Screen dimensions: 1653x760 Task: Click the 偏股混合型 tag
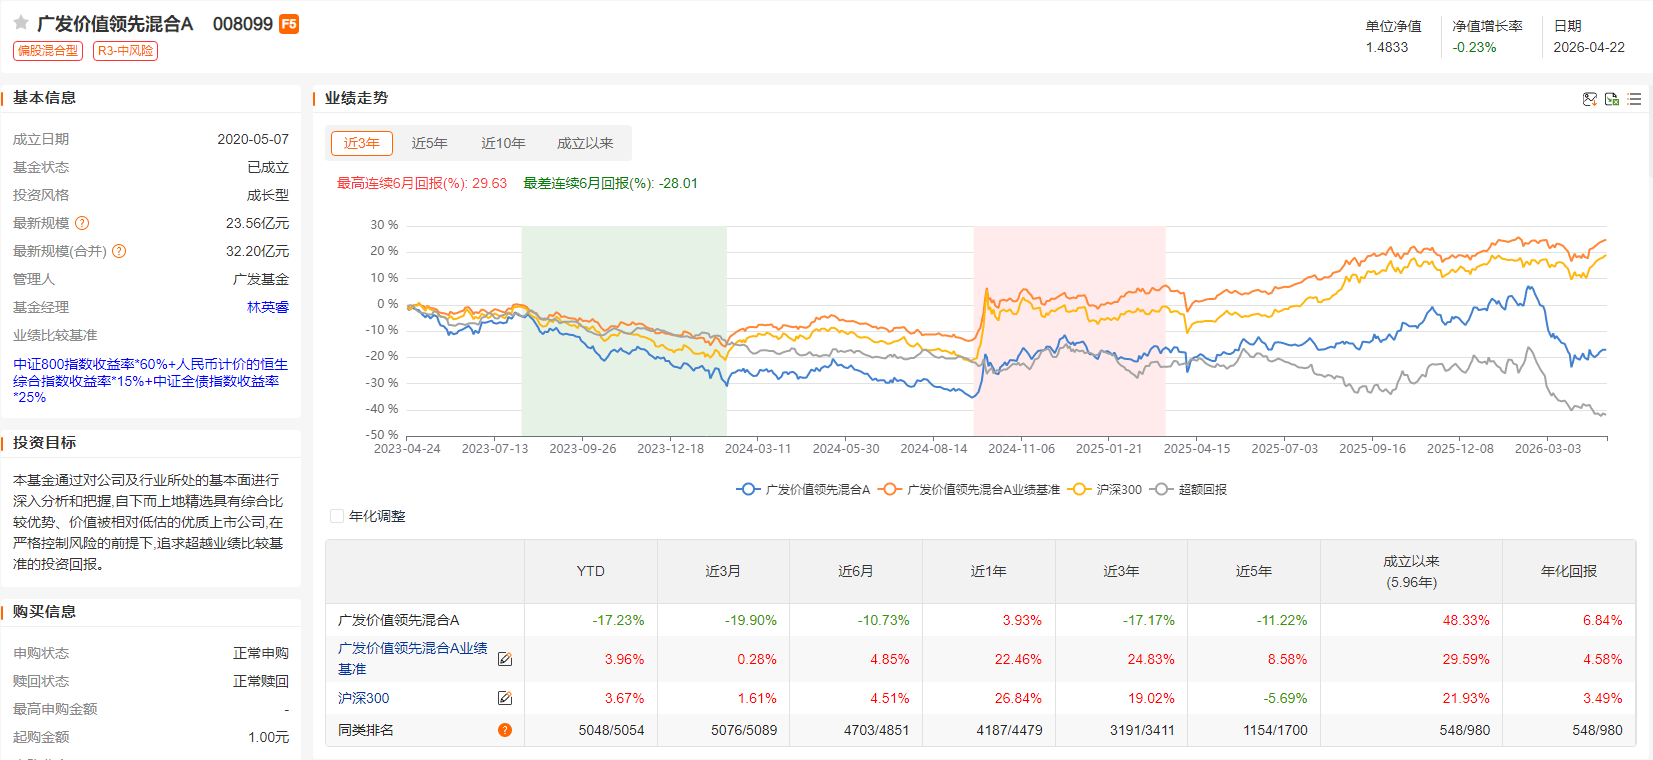(48, 51)
